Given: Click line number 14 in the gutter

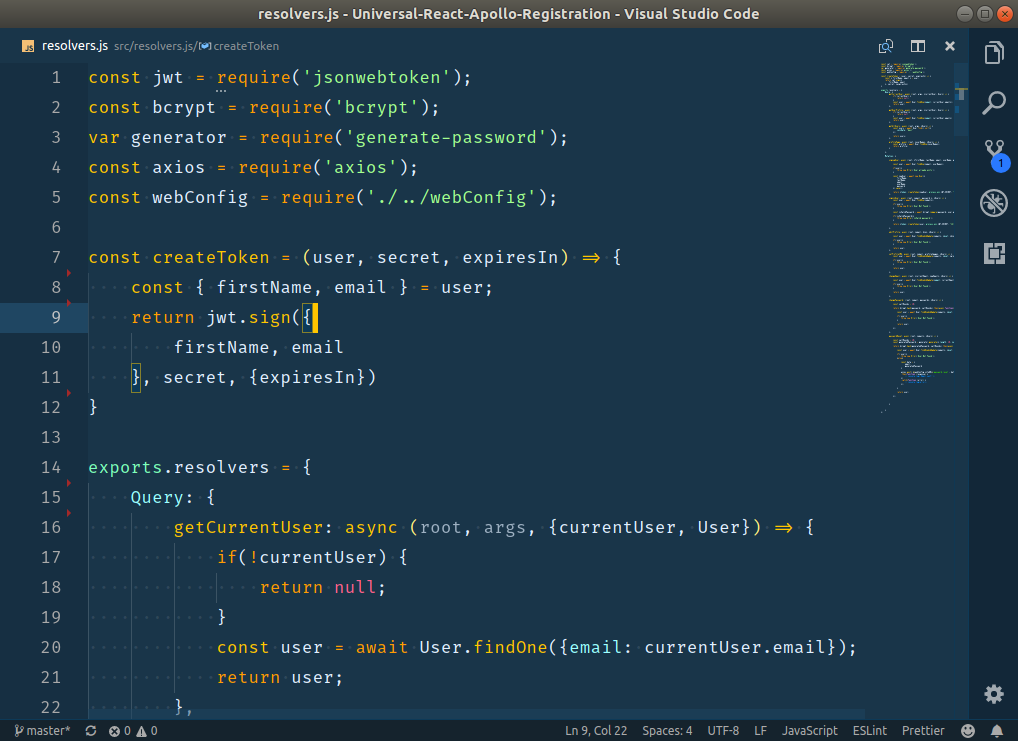Looking at the screenshot, I should point(51,468).
